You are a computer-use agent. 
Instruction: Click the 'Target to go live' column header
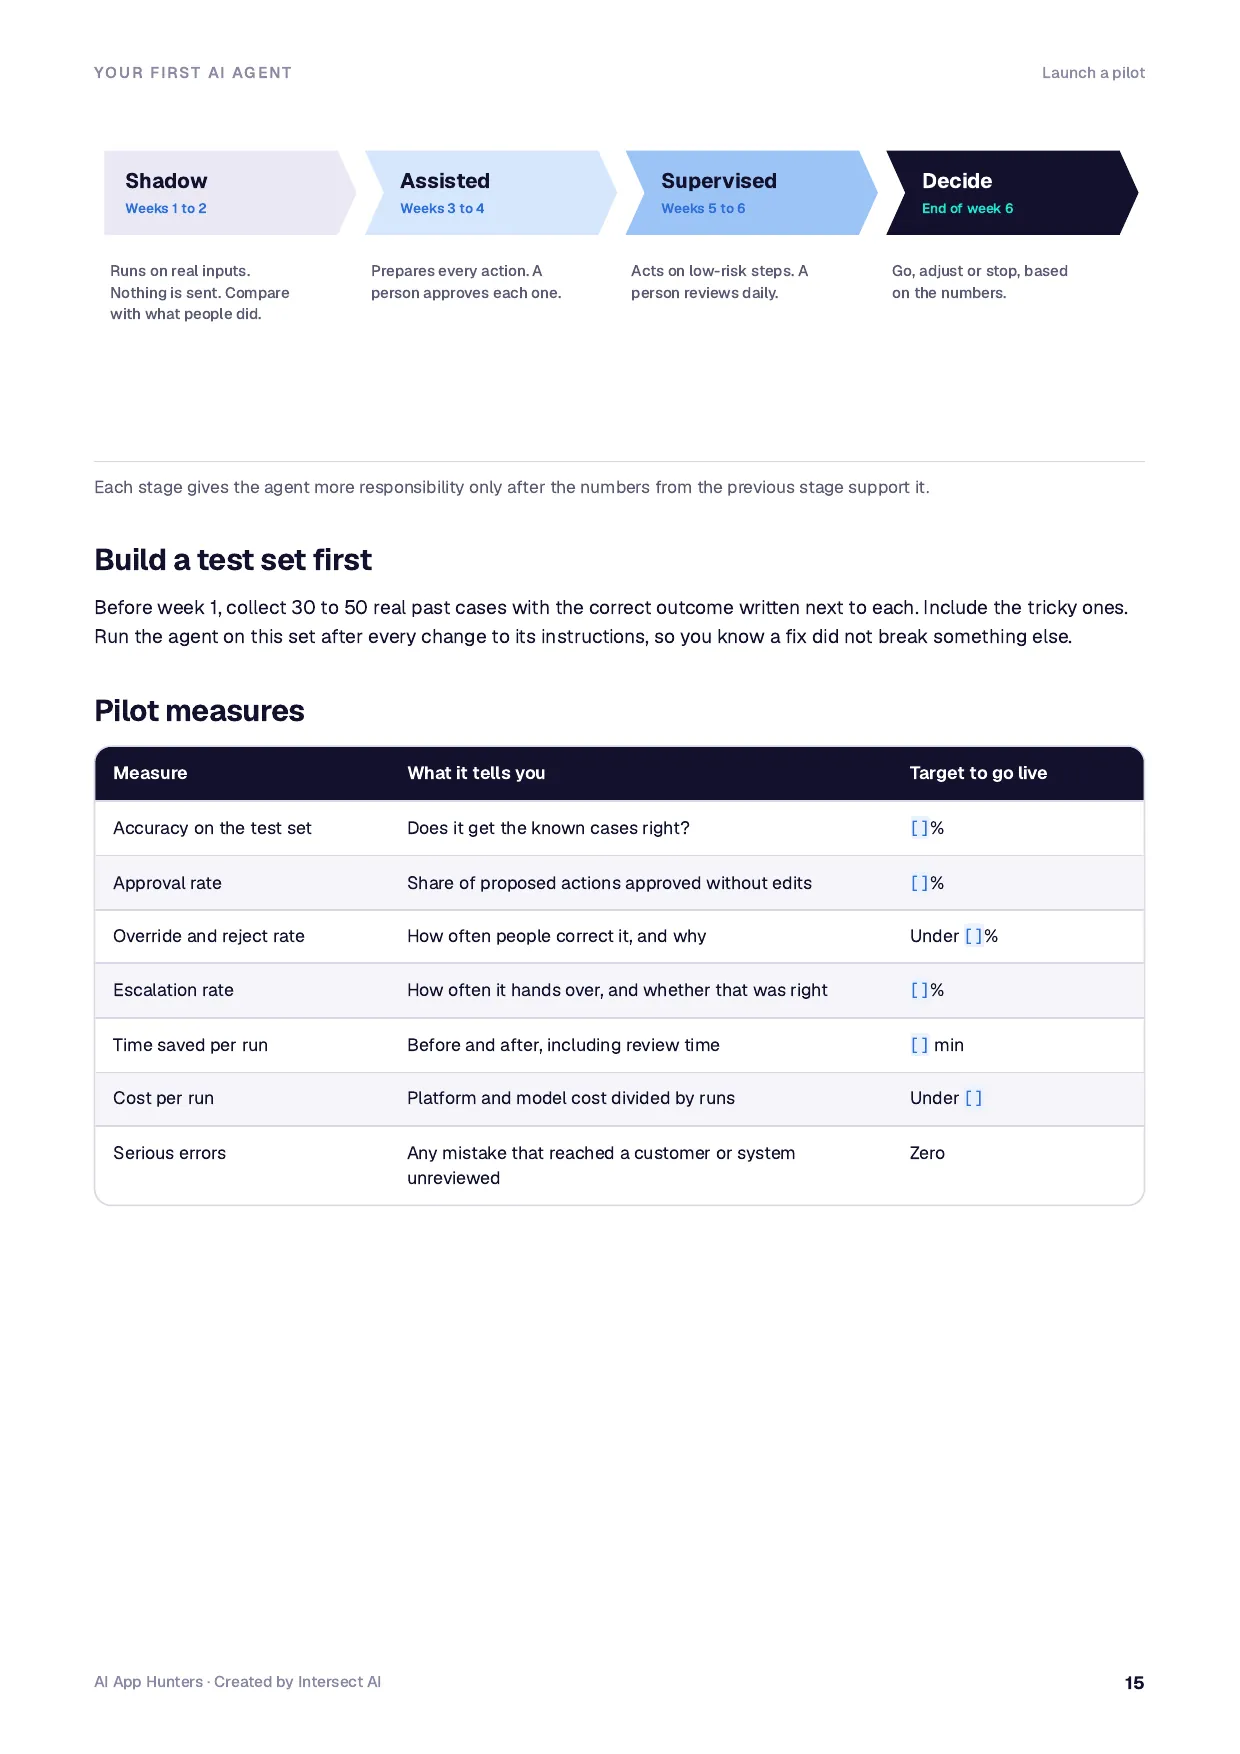978,773
